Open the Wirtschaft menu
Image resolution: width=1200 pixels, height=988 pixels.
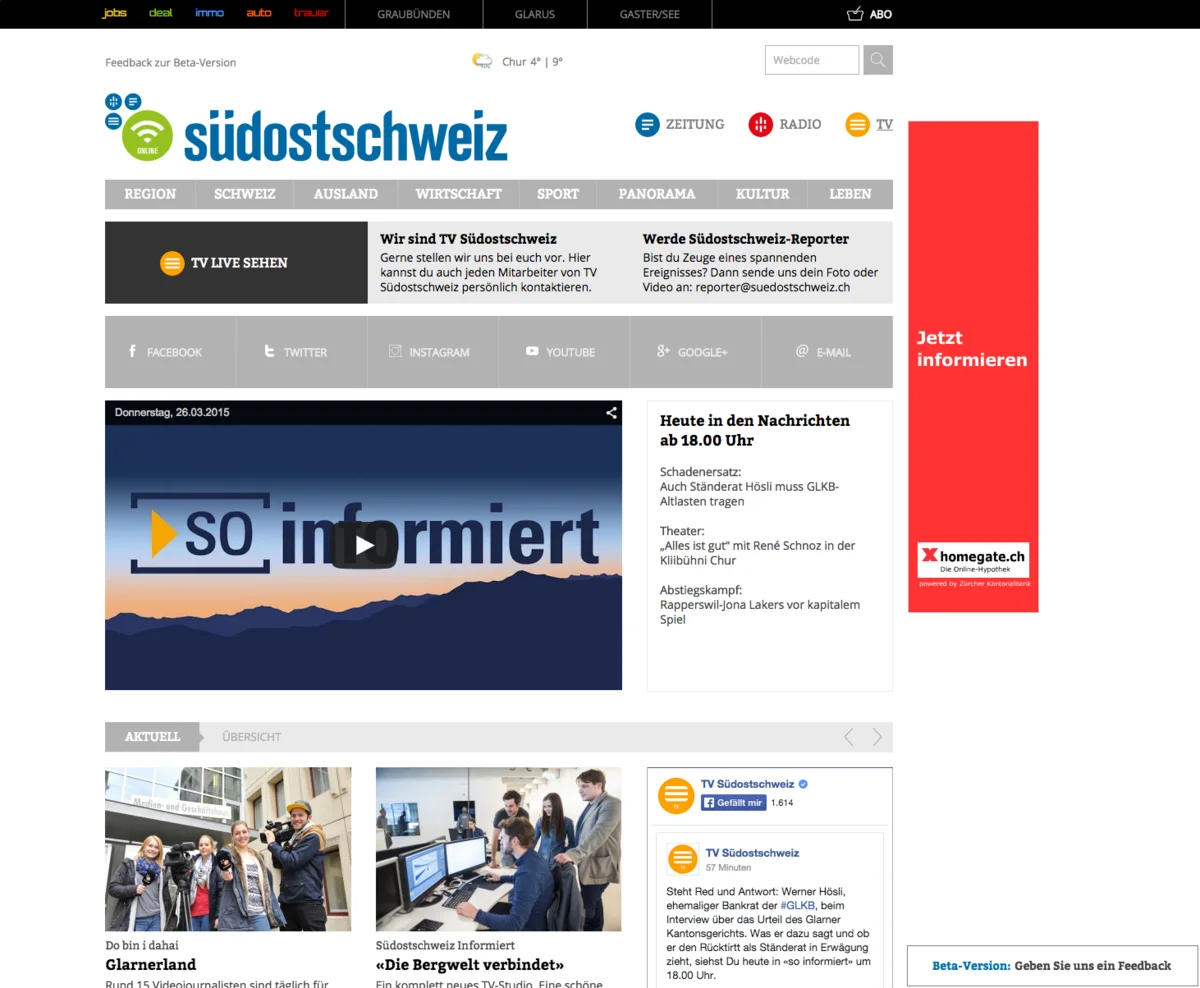tap(459, 194)
